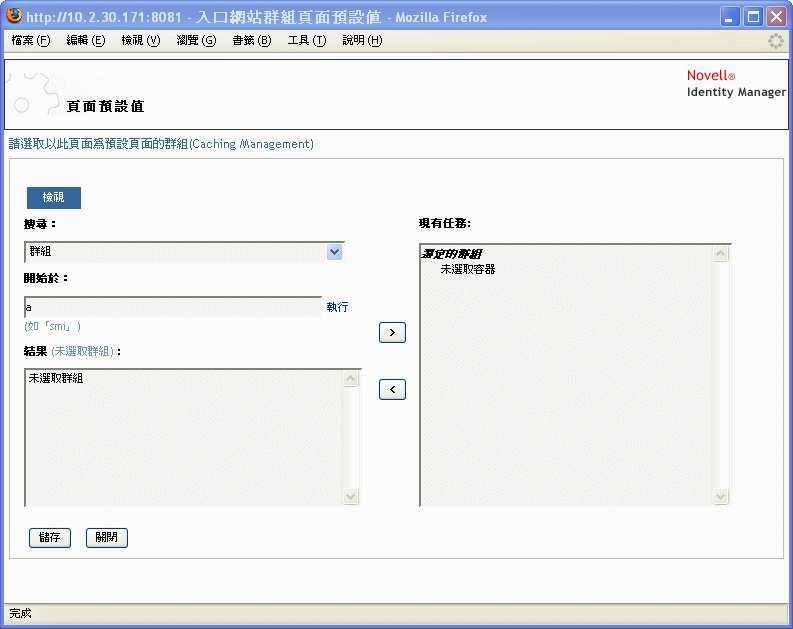
Task: Select the 檢視 tab
Action: [x=54, y=198]
